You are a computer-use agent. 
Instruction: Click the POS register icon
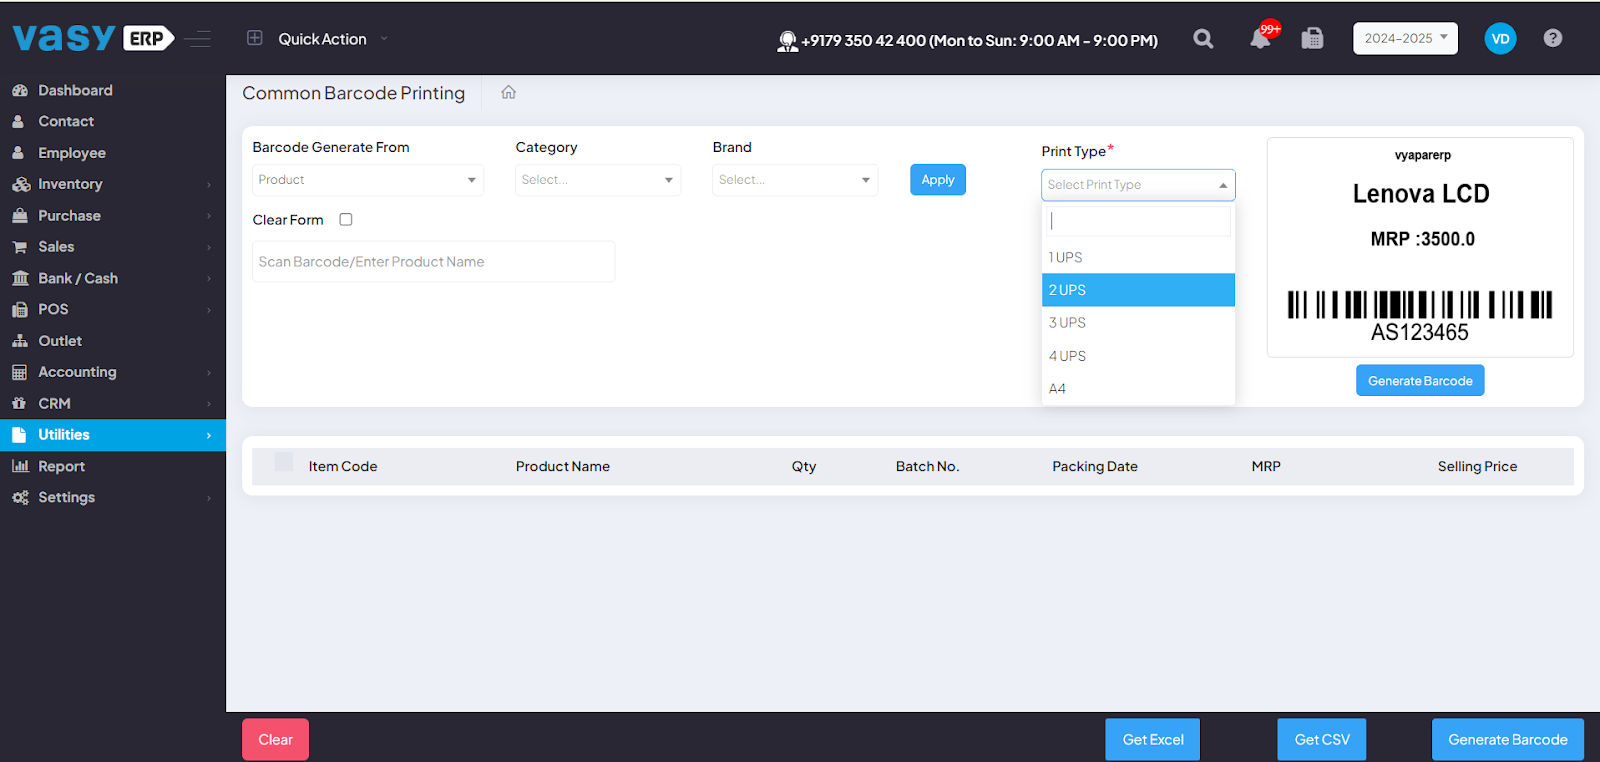point(19,310)
